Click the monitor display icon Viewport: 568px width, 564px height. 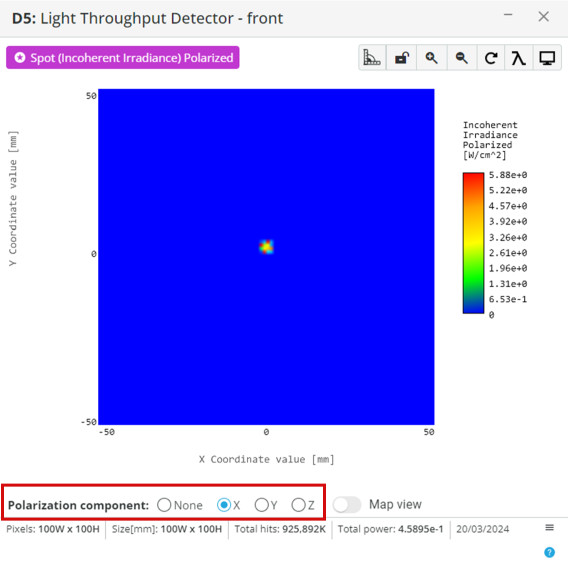547,58
